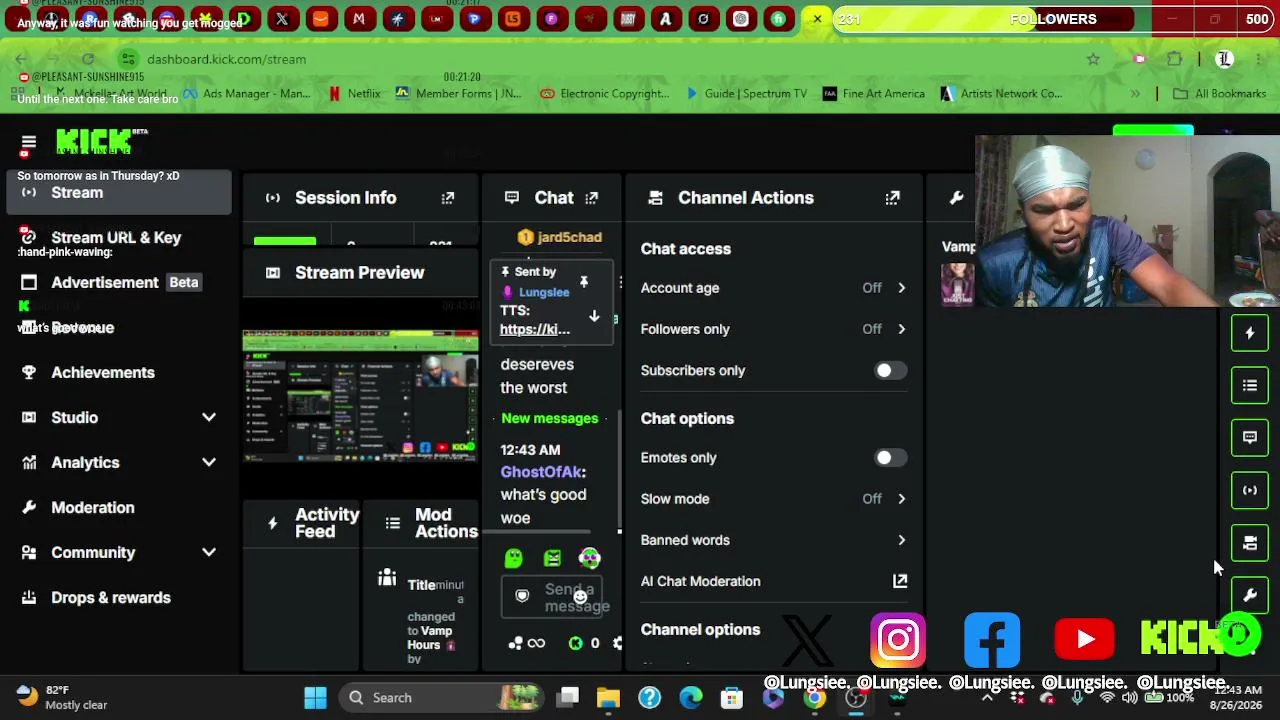Pop out the Channel Actions panel
Image resolution: width=1280 pixels, height=720 pixels.
[892, 198]
